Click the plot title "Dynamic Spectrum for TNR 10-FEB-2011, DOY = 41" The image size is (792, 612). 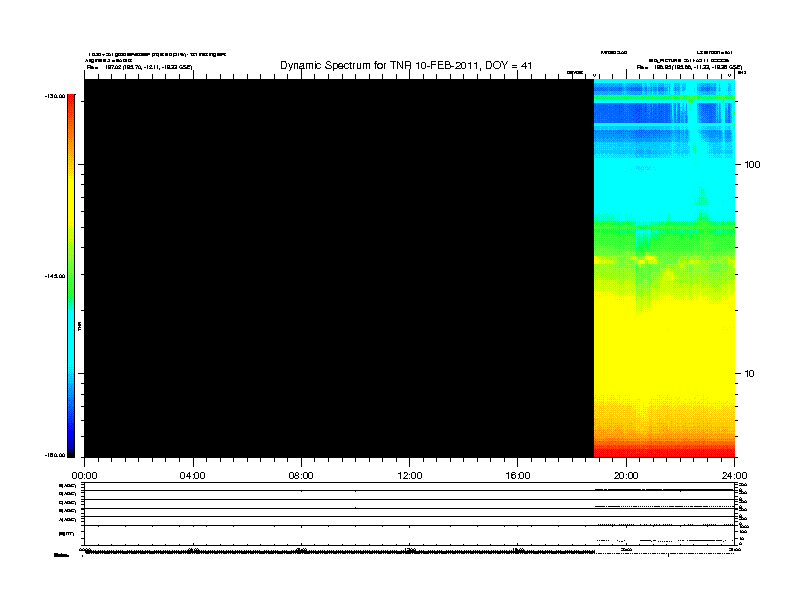(406, 66)
